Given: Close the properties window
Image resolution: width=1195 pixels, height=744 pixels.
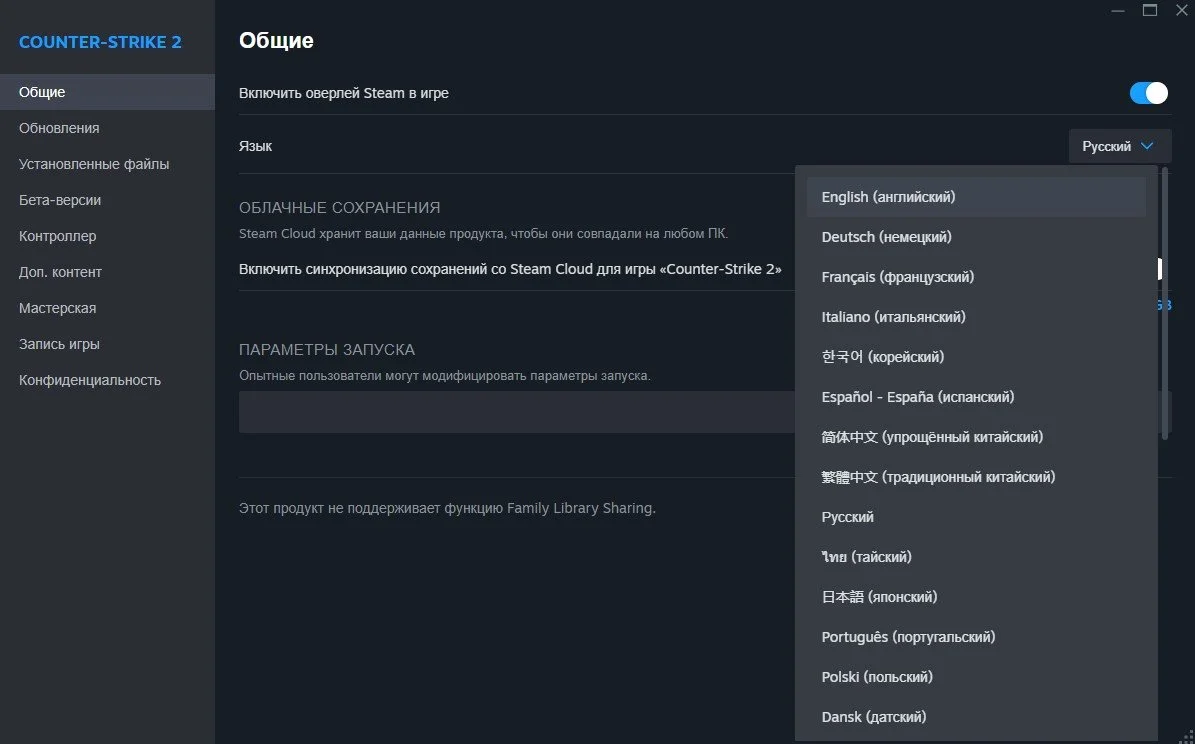Looking at the screenshot, I should [x=1182, y=10].
